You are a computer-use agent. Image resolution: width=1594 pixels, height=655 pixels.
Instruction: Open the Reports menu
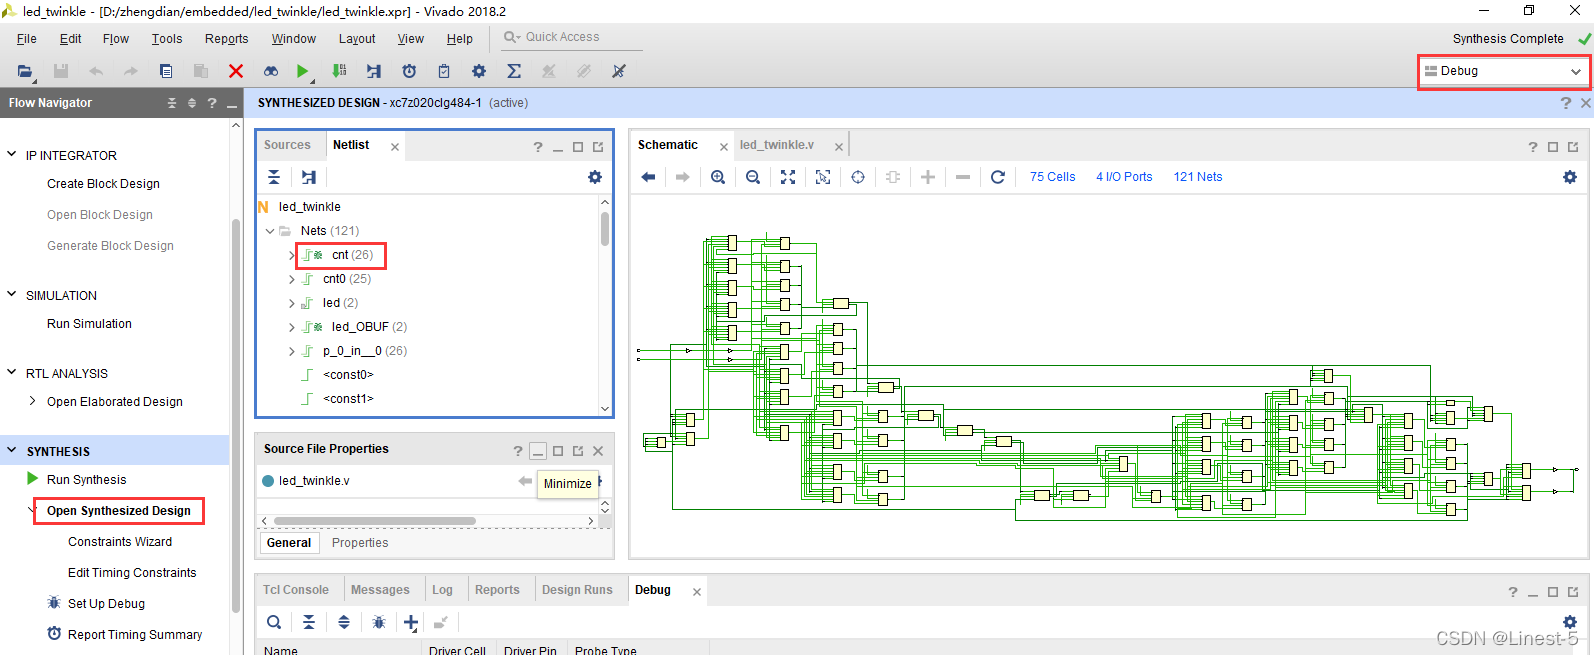[x=227, y=39]
